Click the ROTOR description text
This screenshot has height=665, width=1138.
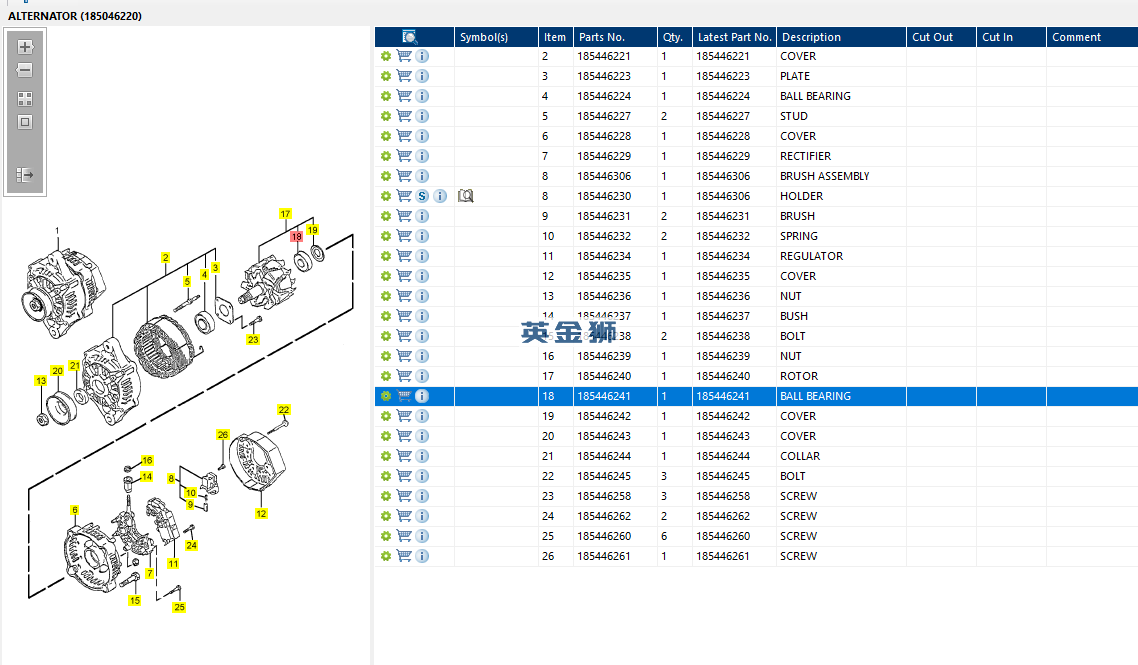click(799, 376)
